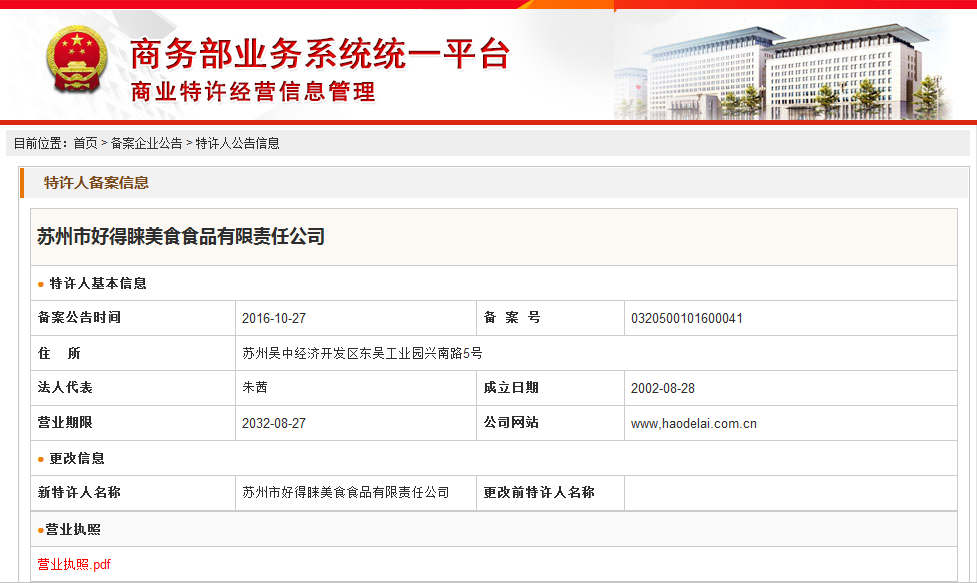
Task: Select founding date 2002-08-28
Action: click(x=662, y=388)
